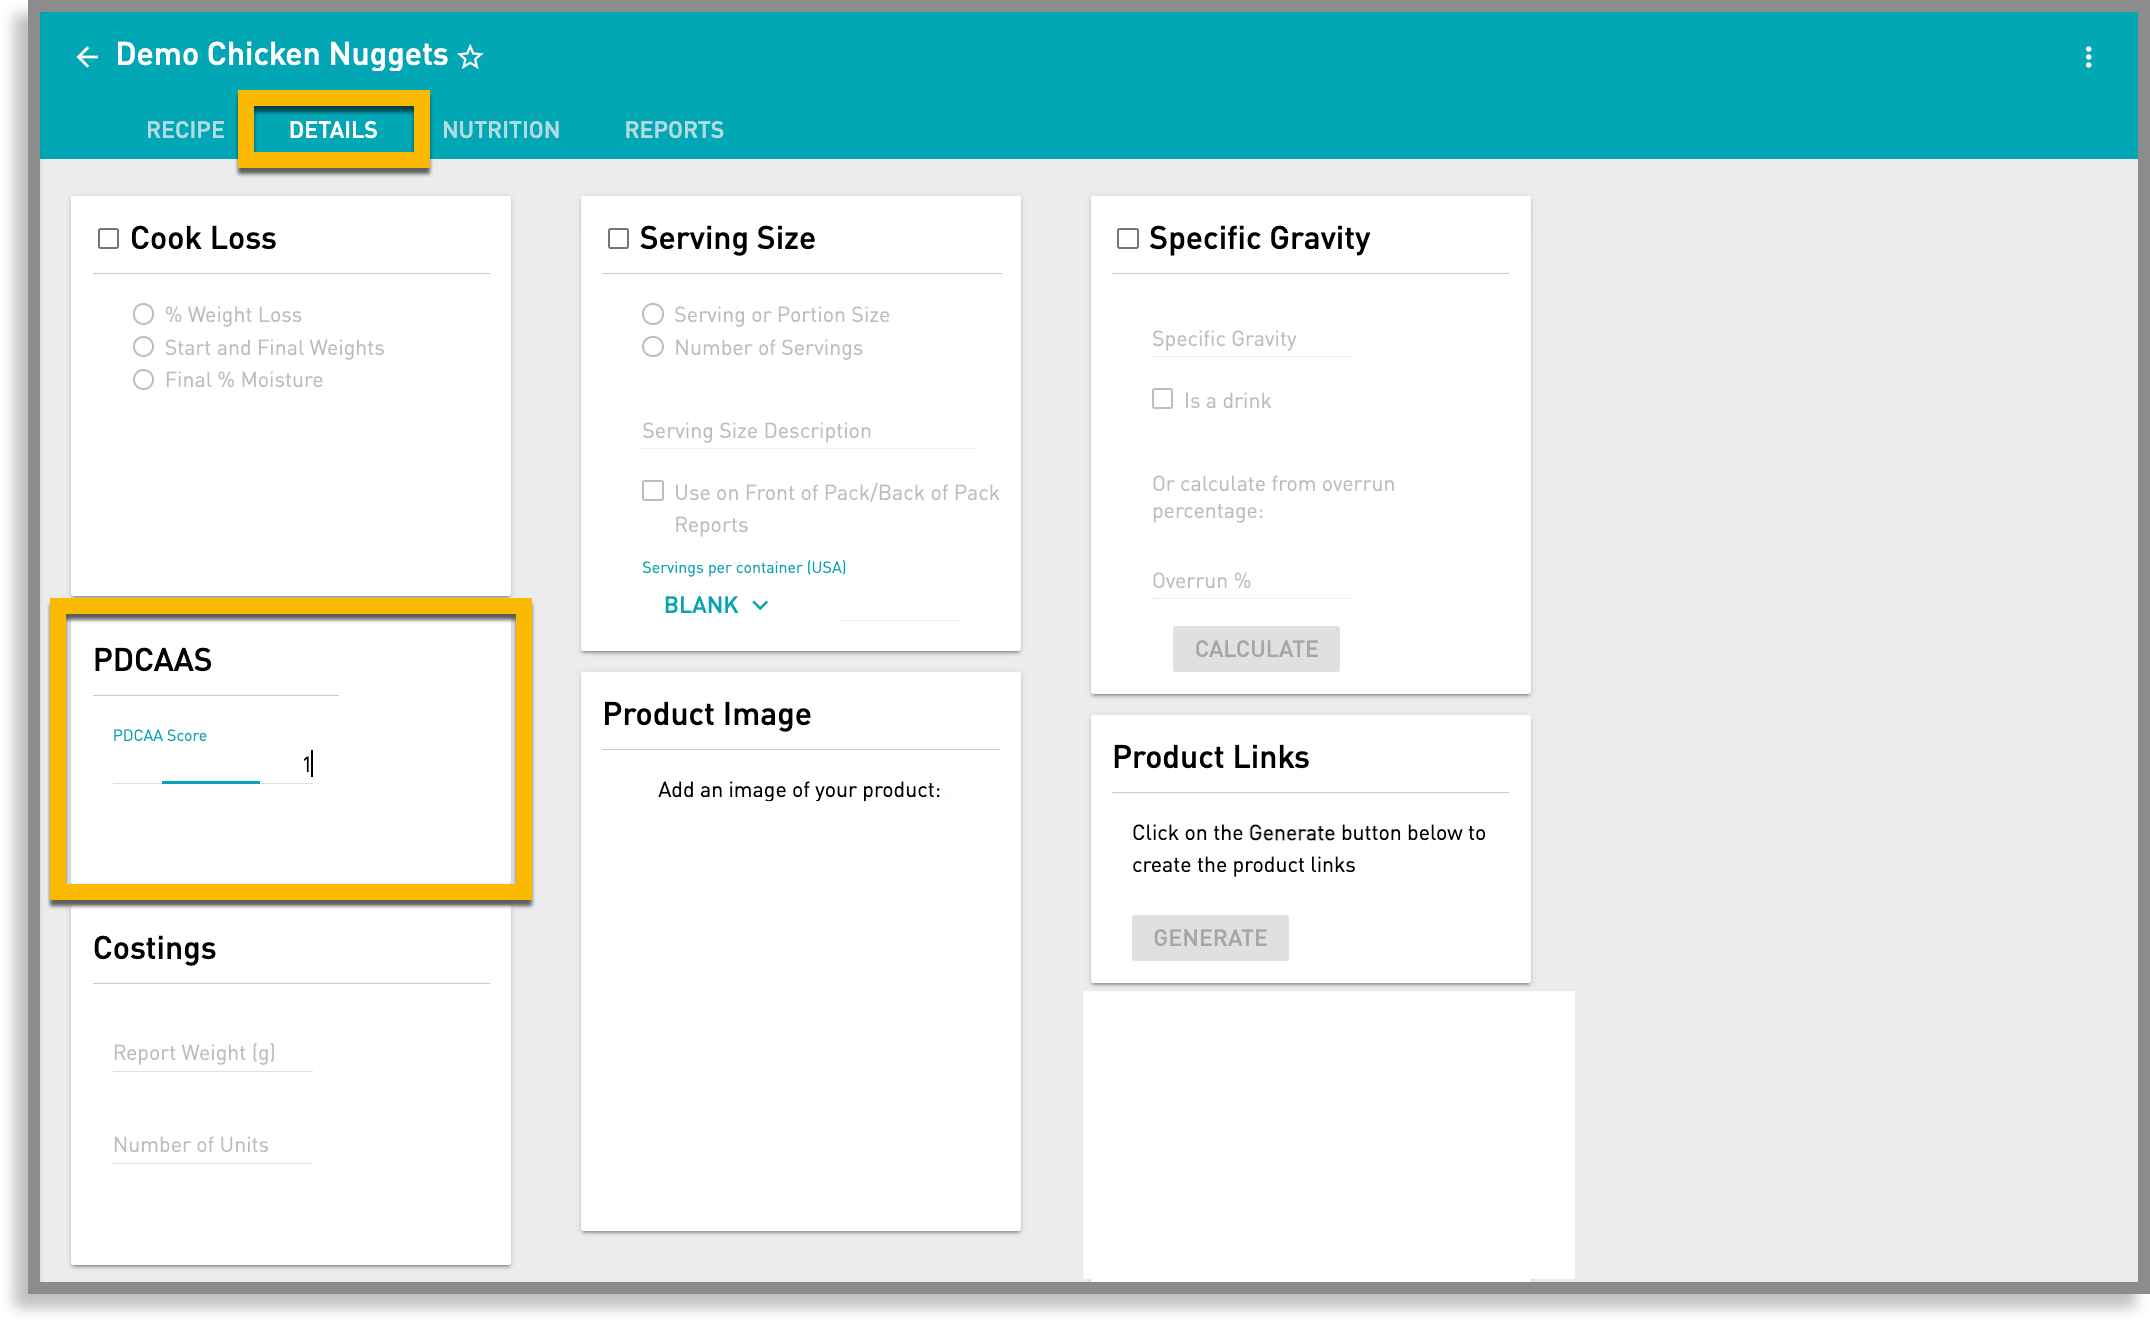Select Number of Servings radio button
Viewport: 2150px width, 1322px height.
point(653,347)
